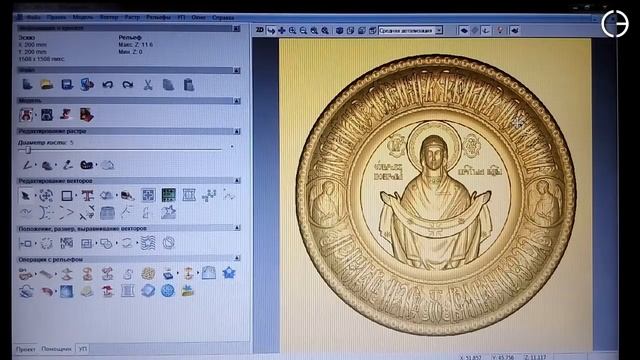This screenshot has height=360, width=640.
Task: Collapse the Редактирование растра section arrow
Action: click(236, 131)
